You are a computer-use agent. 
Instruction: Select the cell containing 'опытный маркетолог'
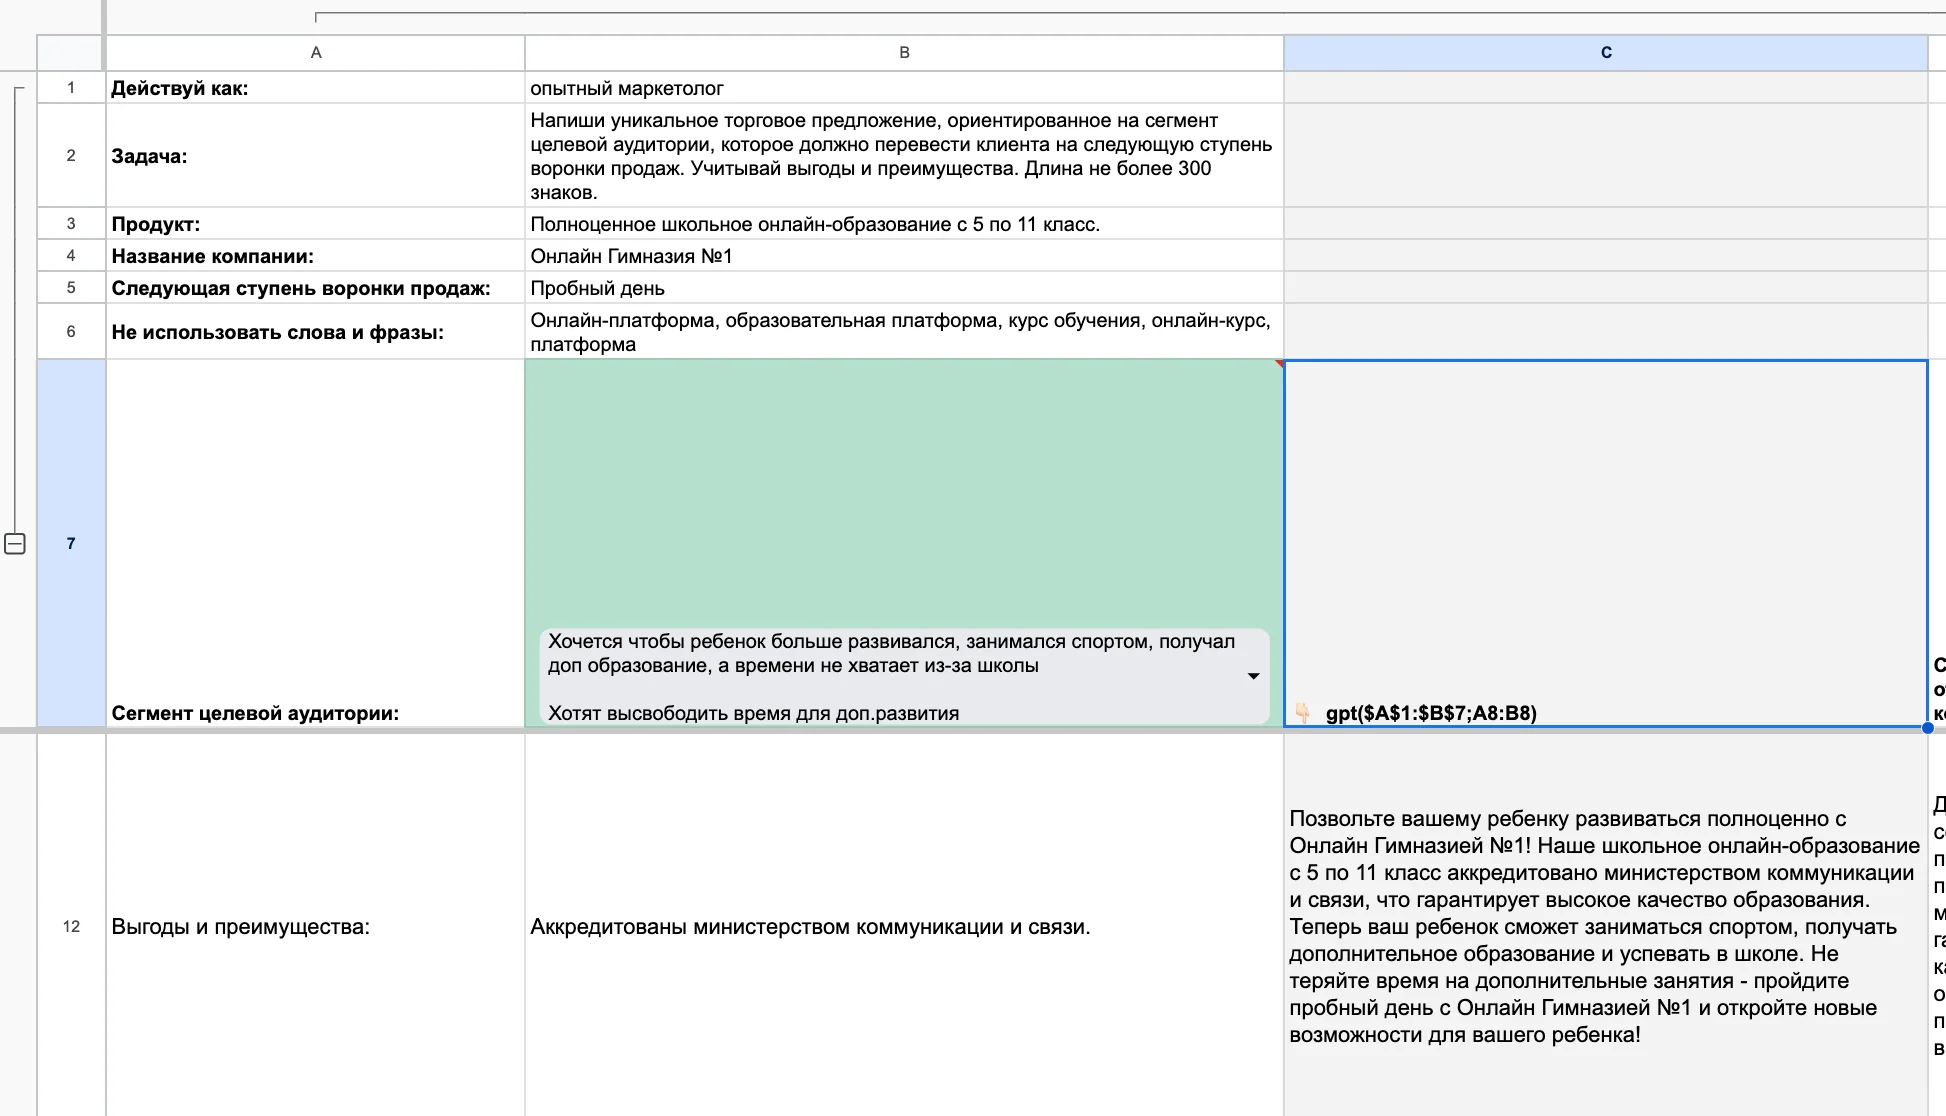[904, 88]
